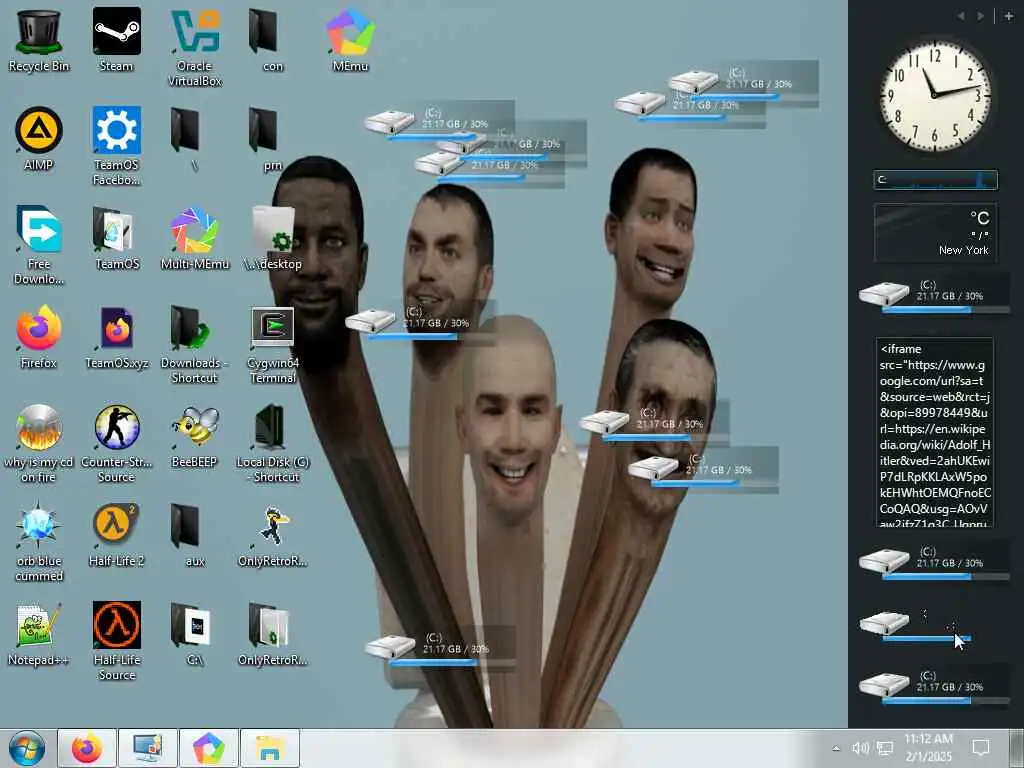Screen dimensions: 1024x768
Task: Open File Explorer taskbar button
Action: coord(270,748)
